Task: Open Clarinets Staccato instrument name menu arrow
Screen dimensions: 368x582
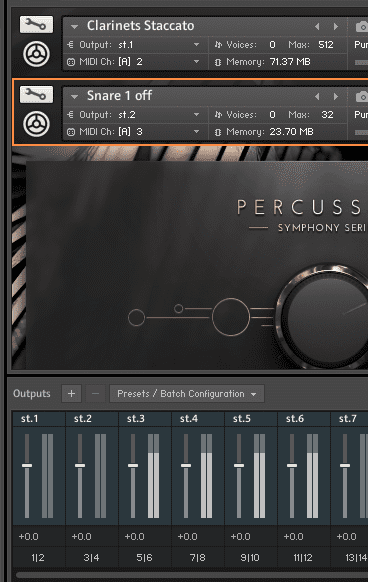Action: (74, 27)
